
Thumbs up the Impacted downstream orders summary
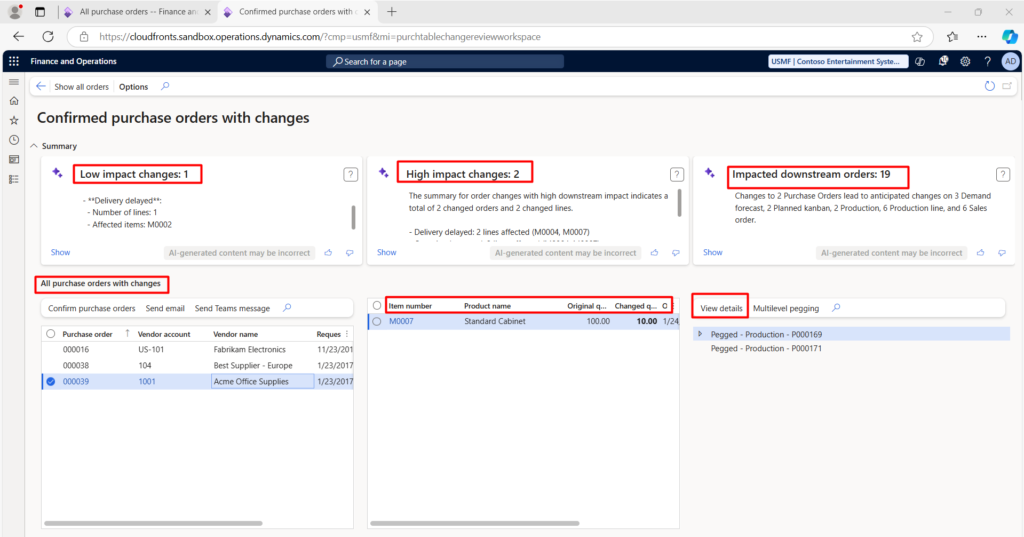point(980,253)
